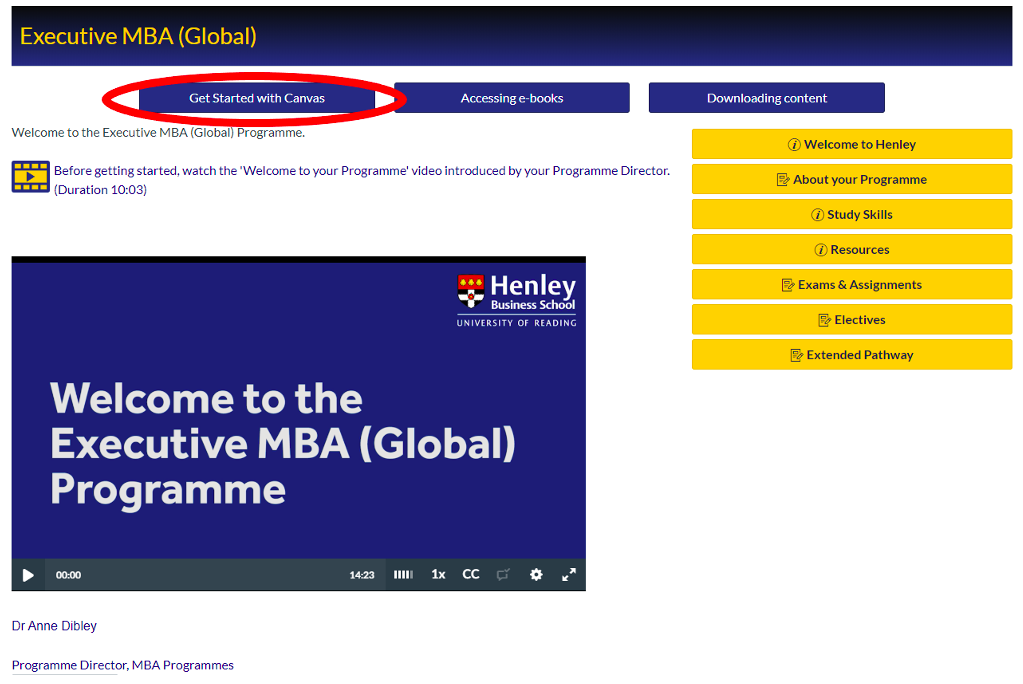1023x684 pixels.
Task: Open the About your Programme section
Action: [x=851, y=179]
